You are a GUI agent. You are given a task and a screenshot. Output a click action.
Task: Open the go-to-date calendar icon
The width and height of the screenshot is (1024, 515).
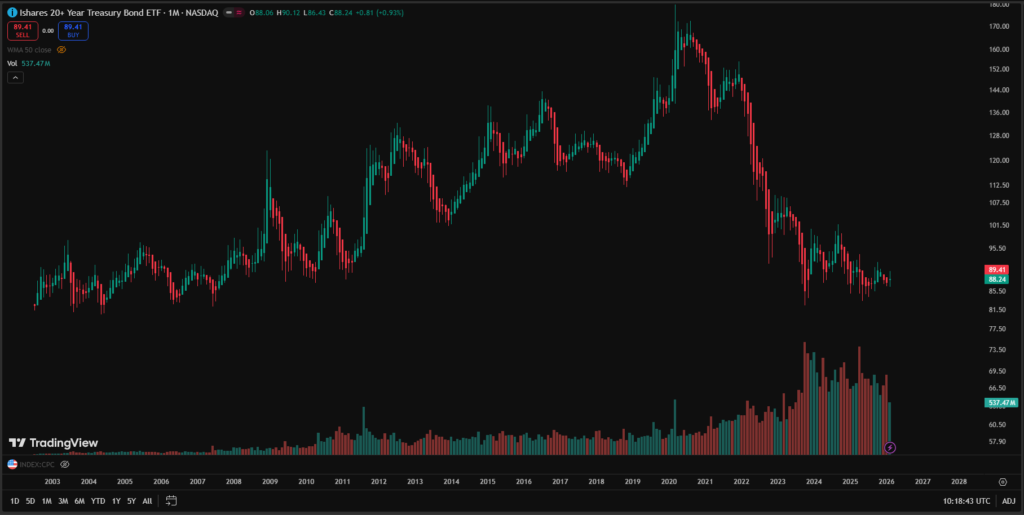[171, 501]
